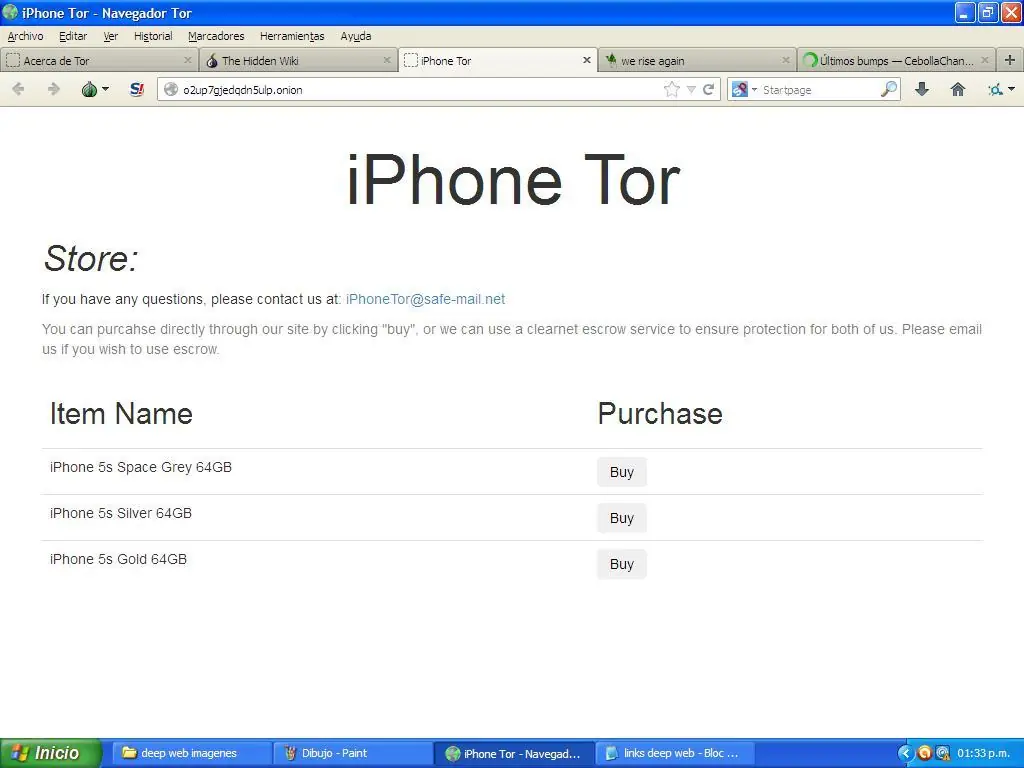The width and height of the screenshot is (1024, 768).
Task: Open the Editar menu
Action: coord(72,36)
